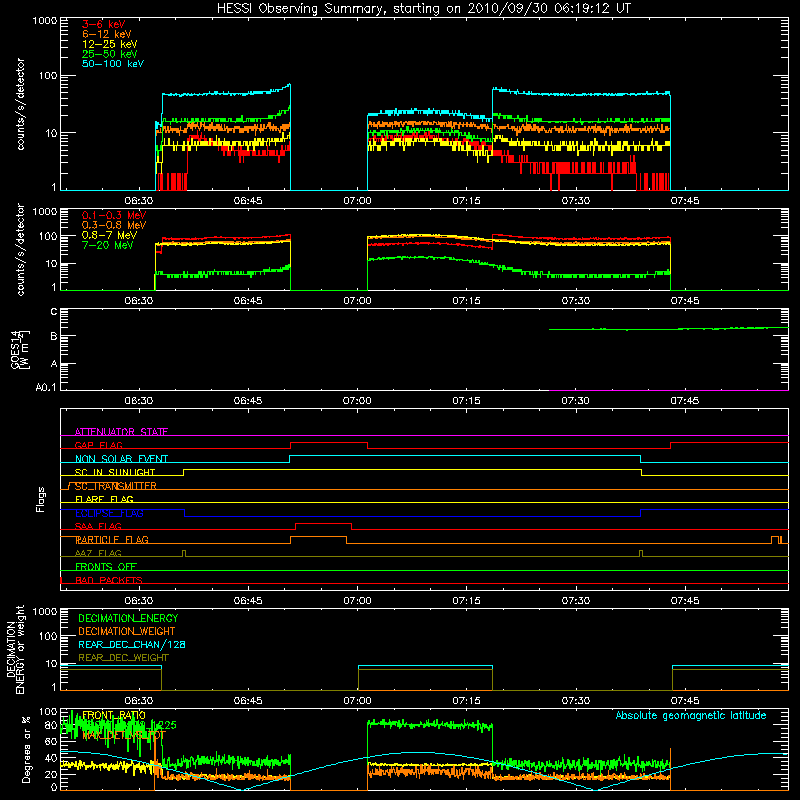The height and width of the screenshot is (800, 800).
Task: Click the DECIMATION ENERGY or weight axis label
Action: [x=15, y=649]
